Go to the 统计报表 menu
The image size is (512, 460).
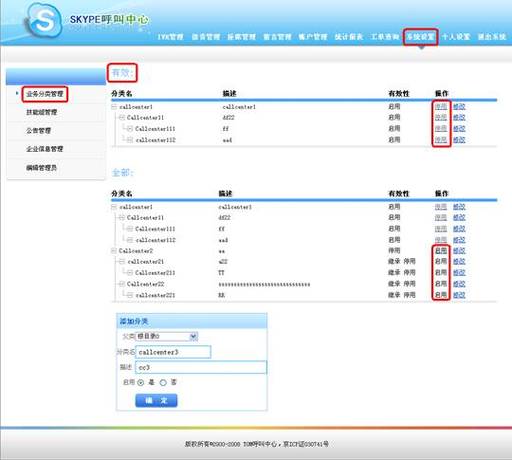[349, 37]
